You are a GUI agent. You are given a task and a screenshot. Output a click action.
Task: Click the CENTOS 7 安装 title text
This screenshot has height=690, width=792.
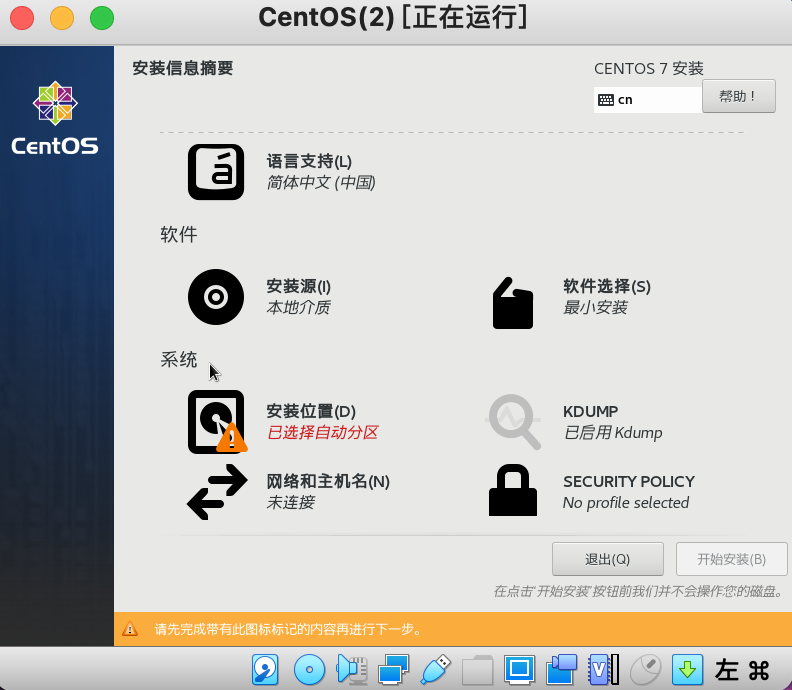649,68
